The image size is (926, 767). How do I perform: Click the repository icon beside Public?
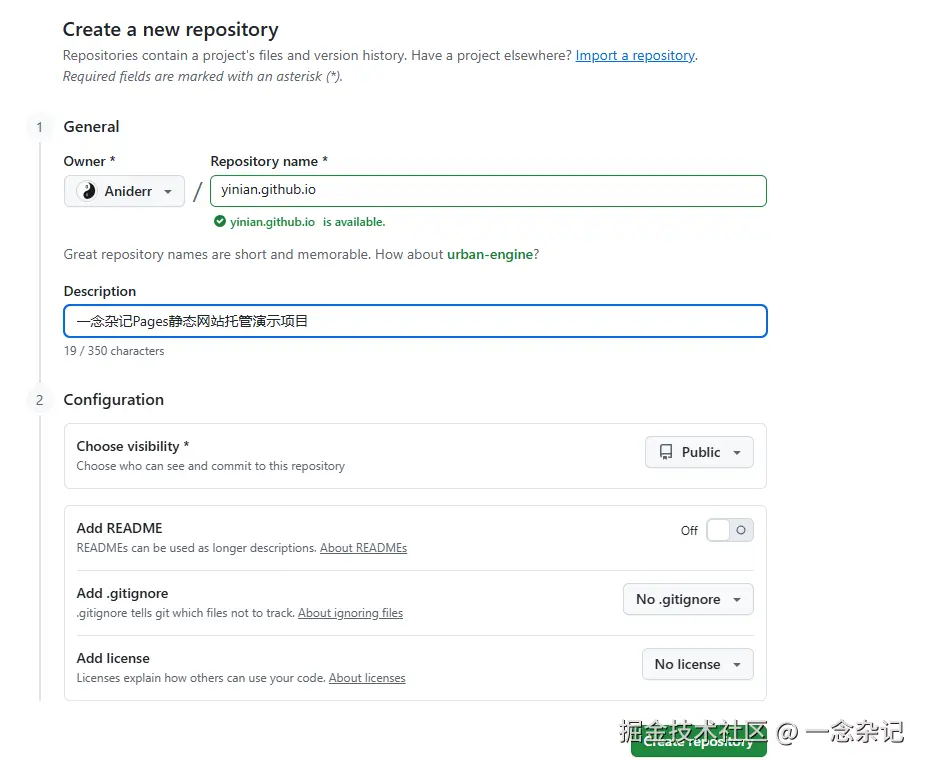pyautogui.click(x=666, y=453)
